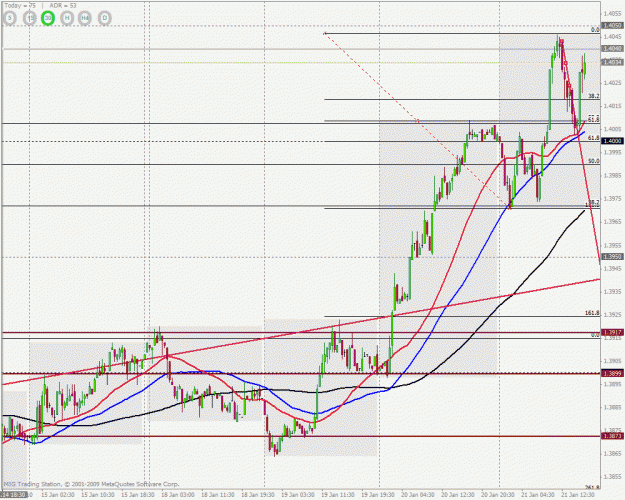Click the 'Today = 75' range label

coord(20,6)
